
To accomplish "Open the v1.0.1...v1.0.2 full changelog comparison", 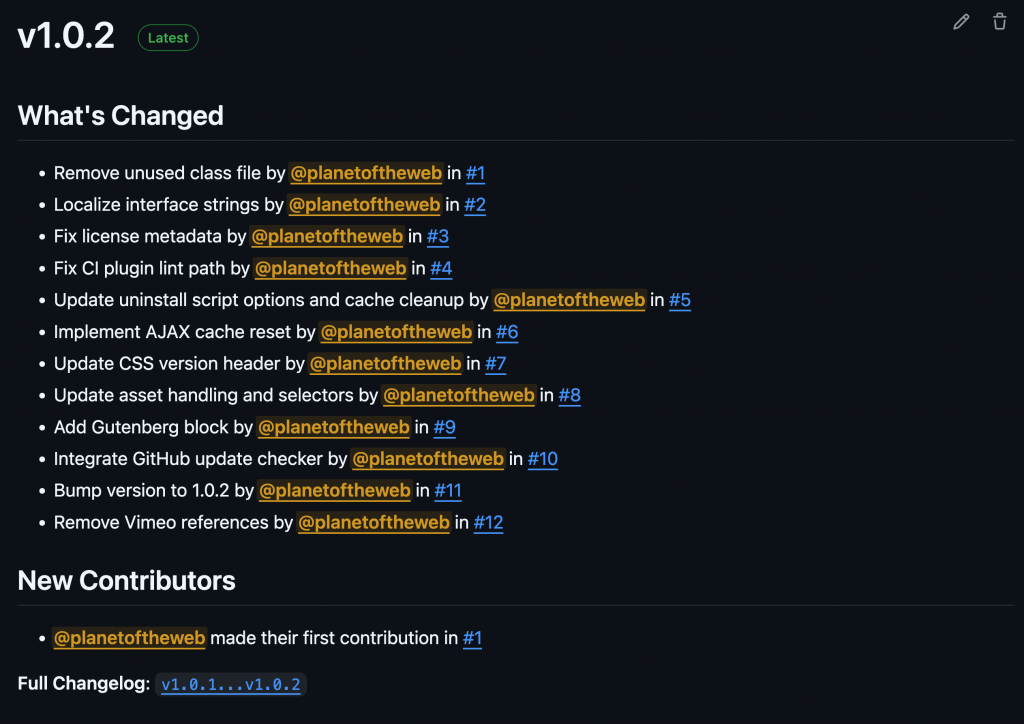I will click(231, 685).
